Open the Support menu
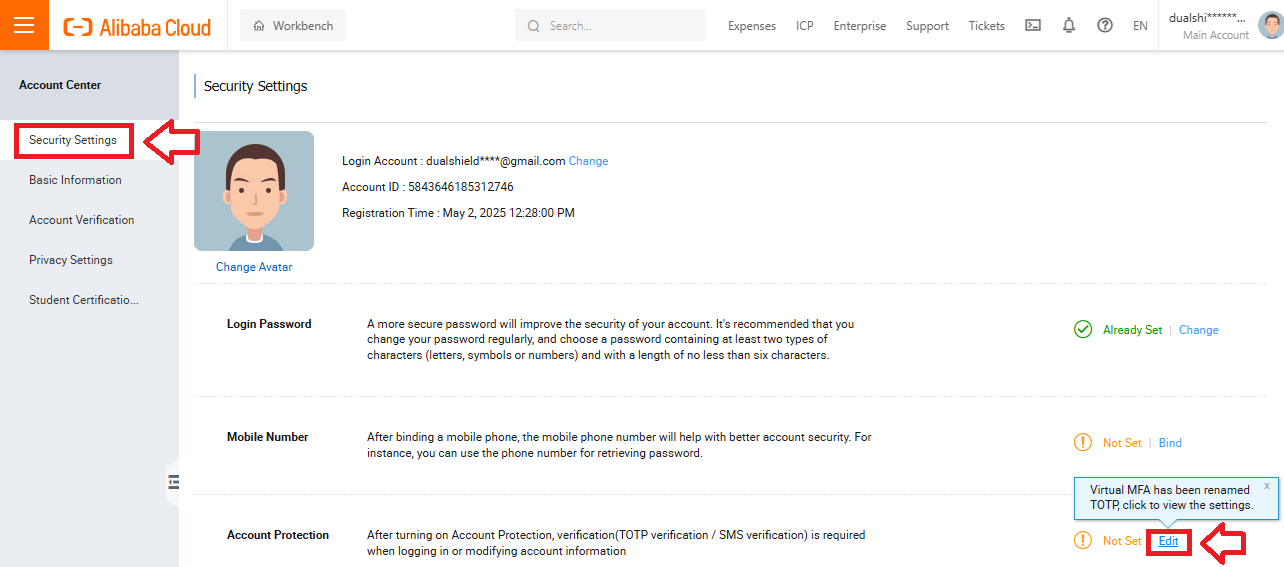Viewport: 1284px width, 567px height. click(927, 26)
